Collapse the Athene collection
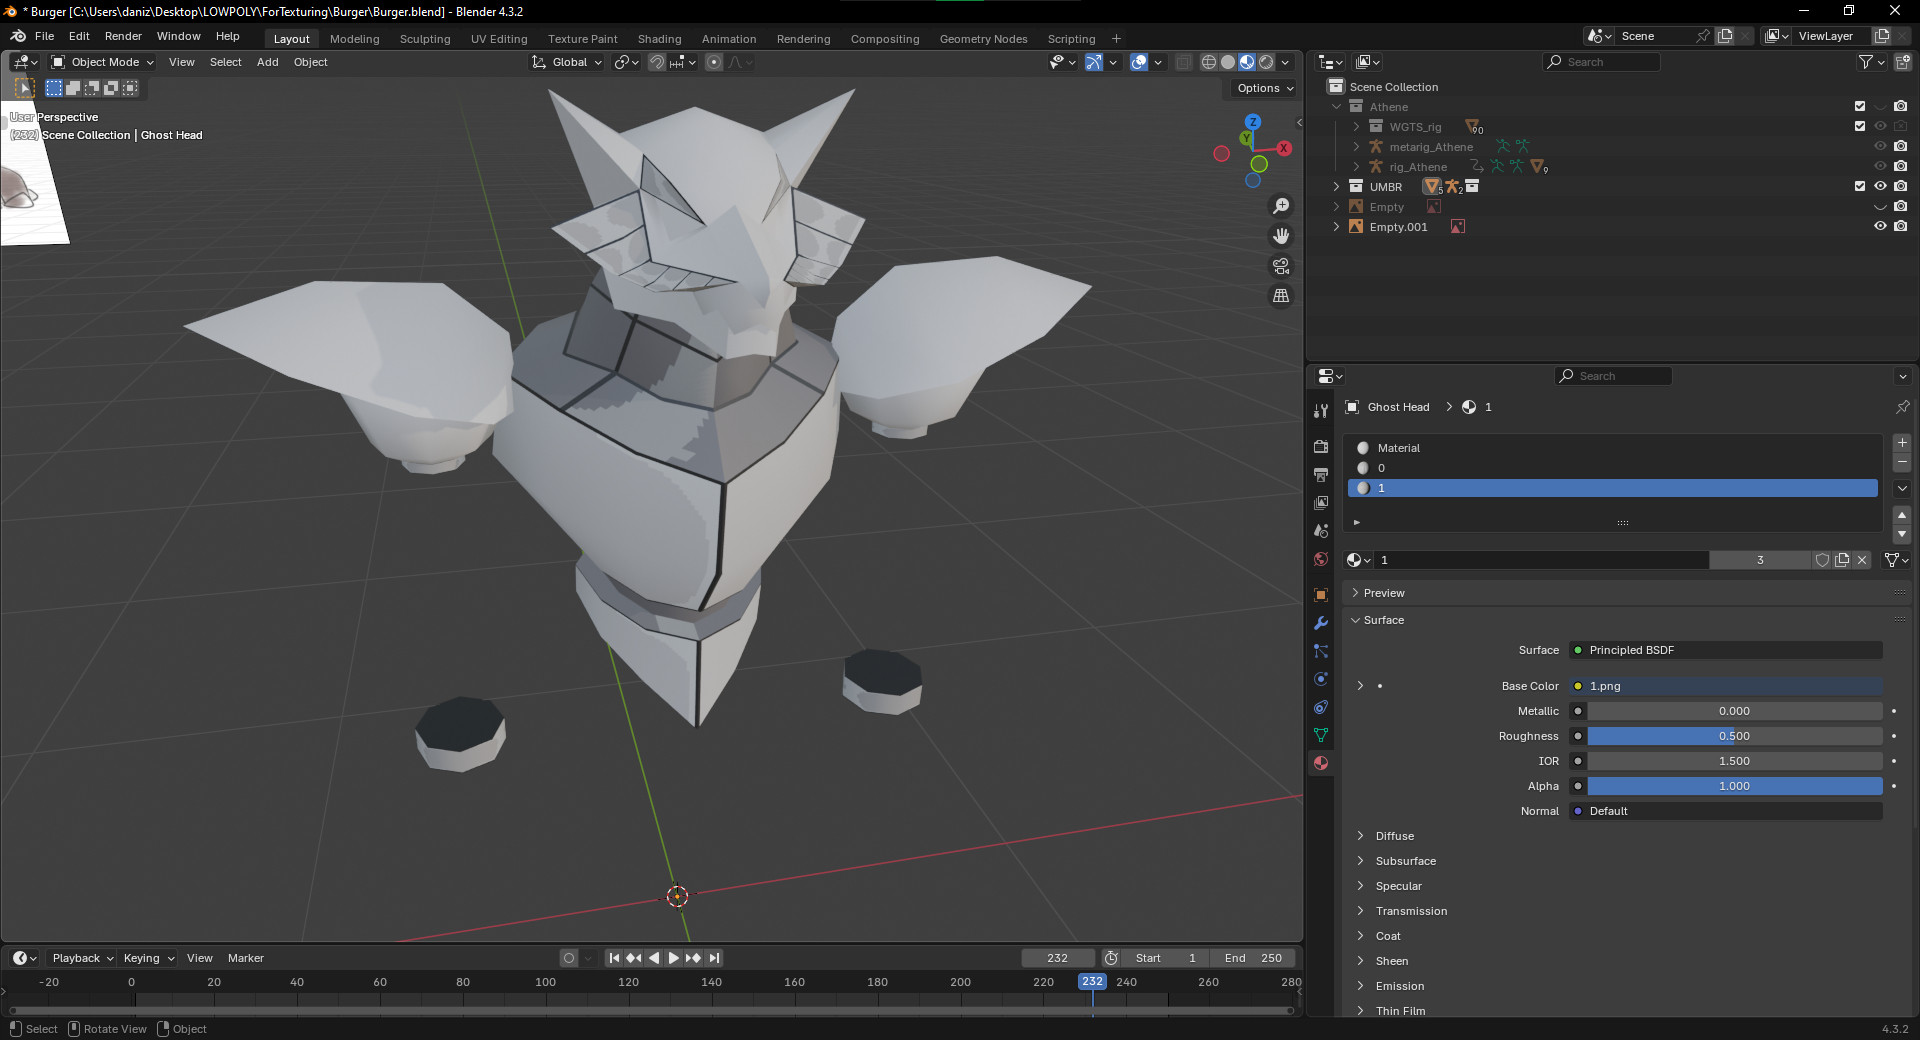 (x=1336, y=106)
